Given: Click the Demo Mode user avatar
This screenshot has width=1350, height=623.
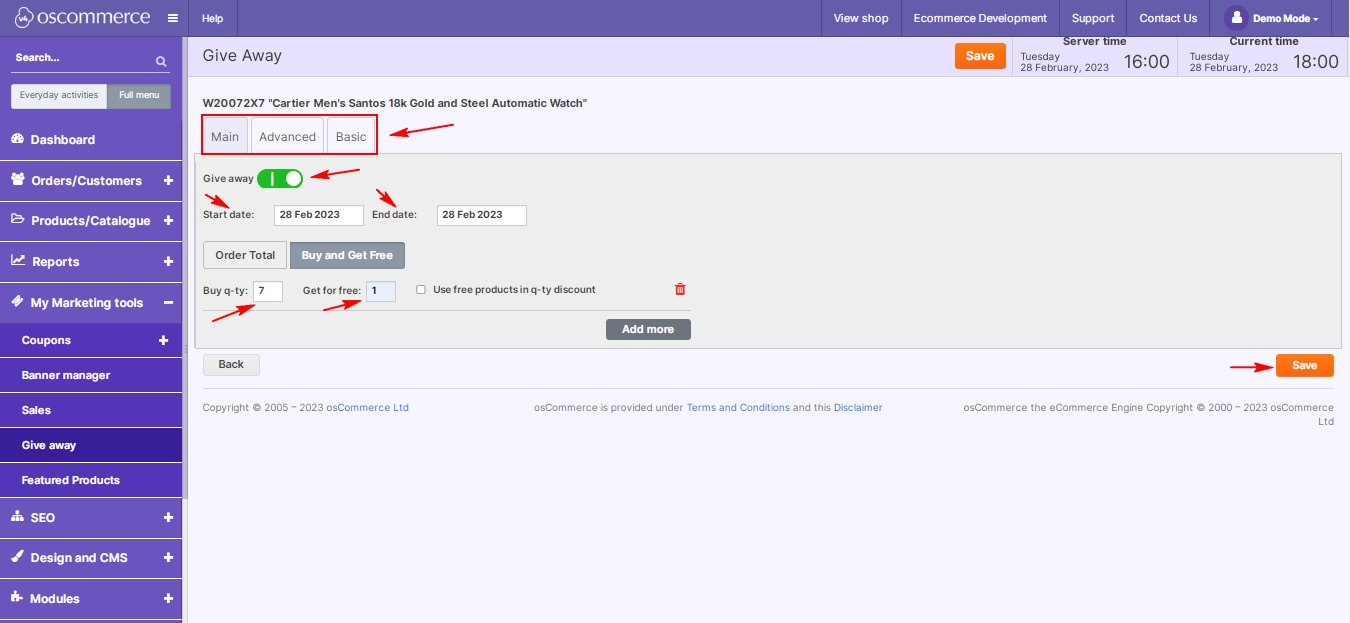Looking at the screenshot, I should point(1237,18).
